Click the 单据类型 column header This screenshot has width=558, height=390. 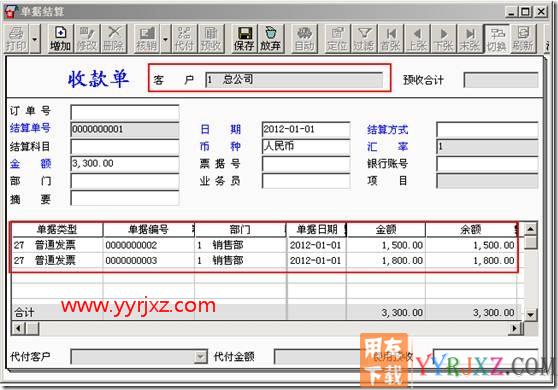(57, 230)
